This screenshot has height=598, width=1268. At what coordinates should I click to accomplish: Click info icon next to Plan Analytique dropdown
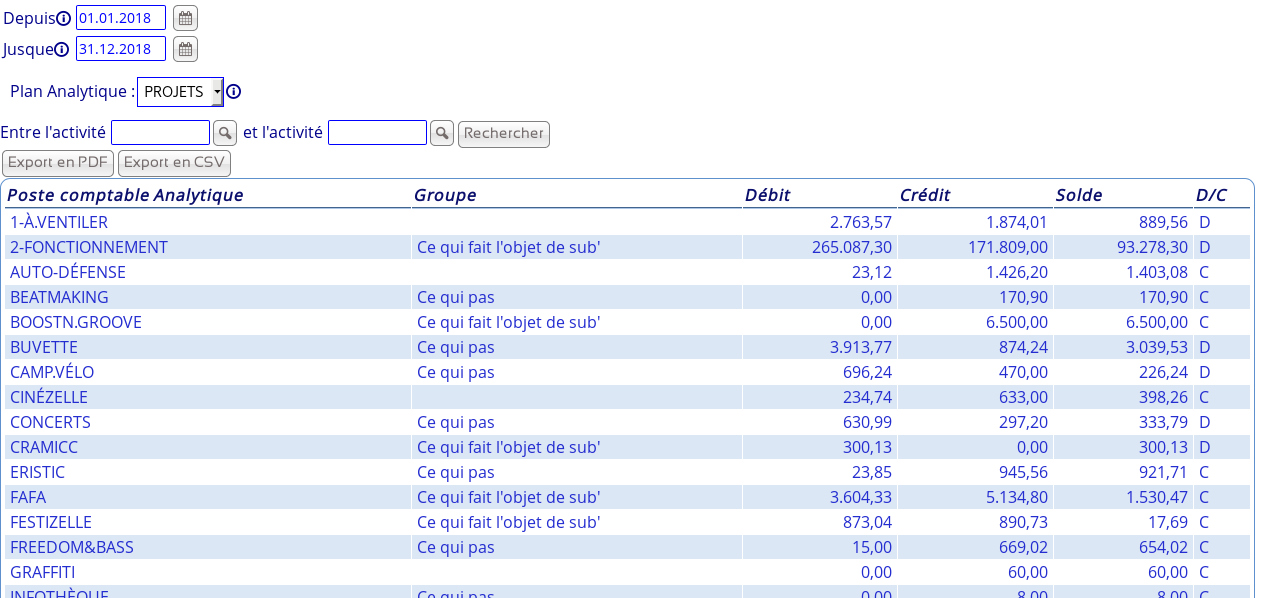point(234,92)
